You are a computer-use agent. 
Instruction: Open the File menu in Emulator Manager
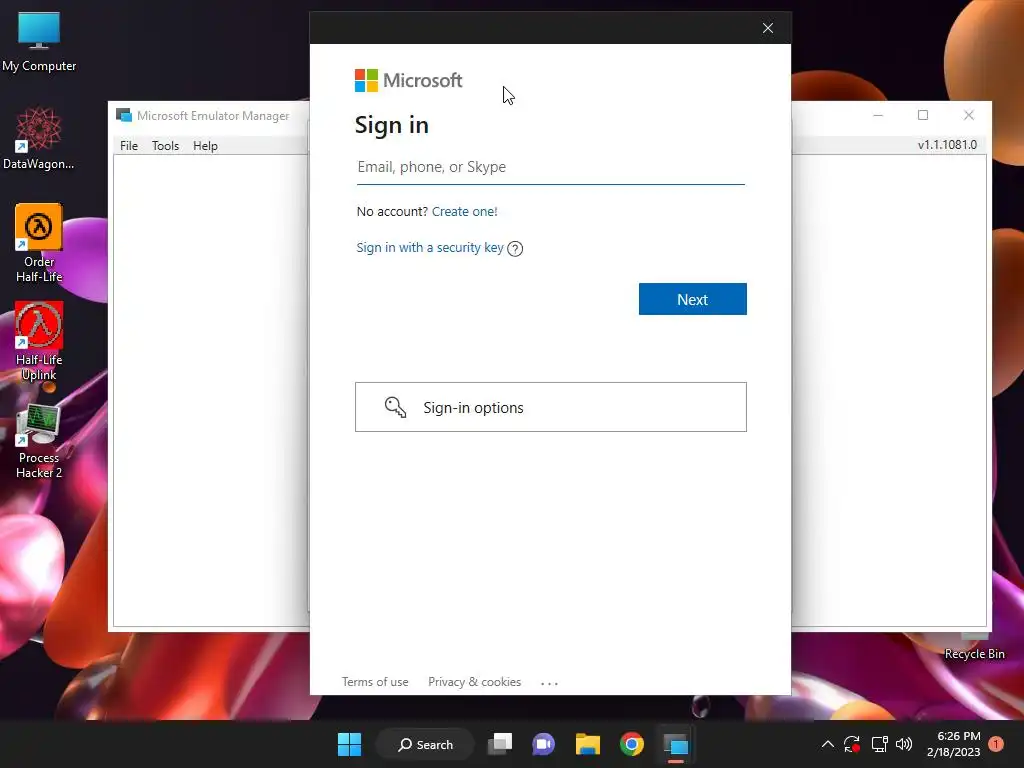tap(129, 146)
